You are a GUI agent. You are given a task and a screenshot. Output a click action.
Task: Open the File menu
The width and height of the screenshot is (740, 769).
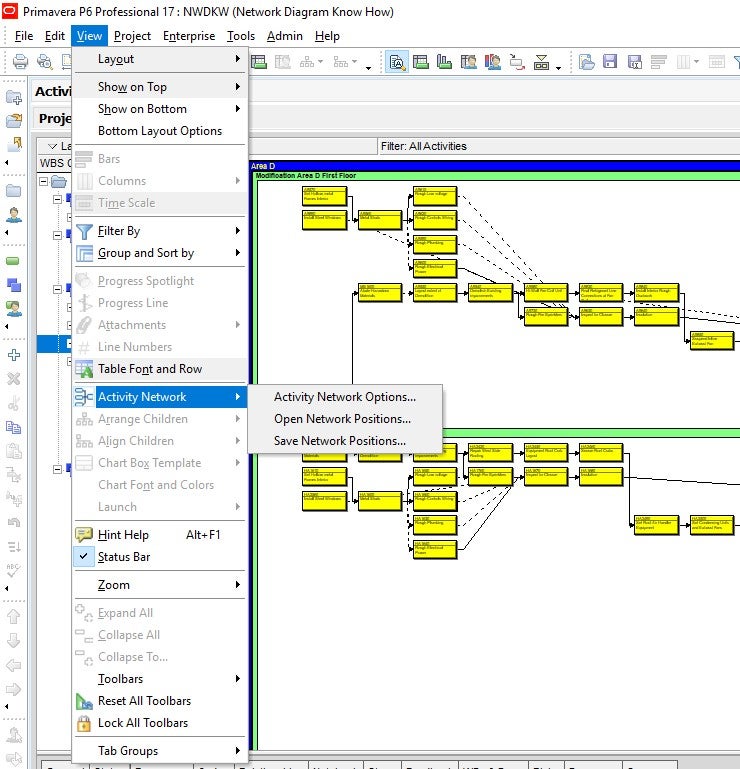24,36
